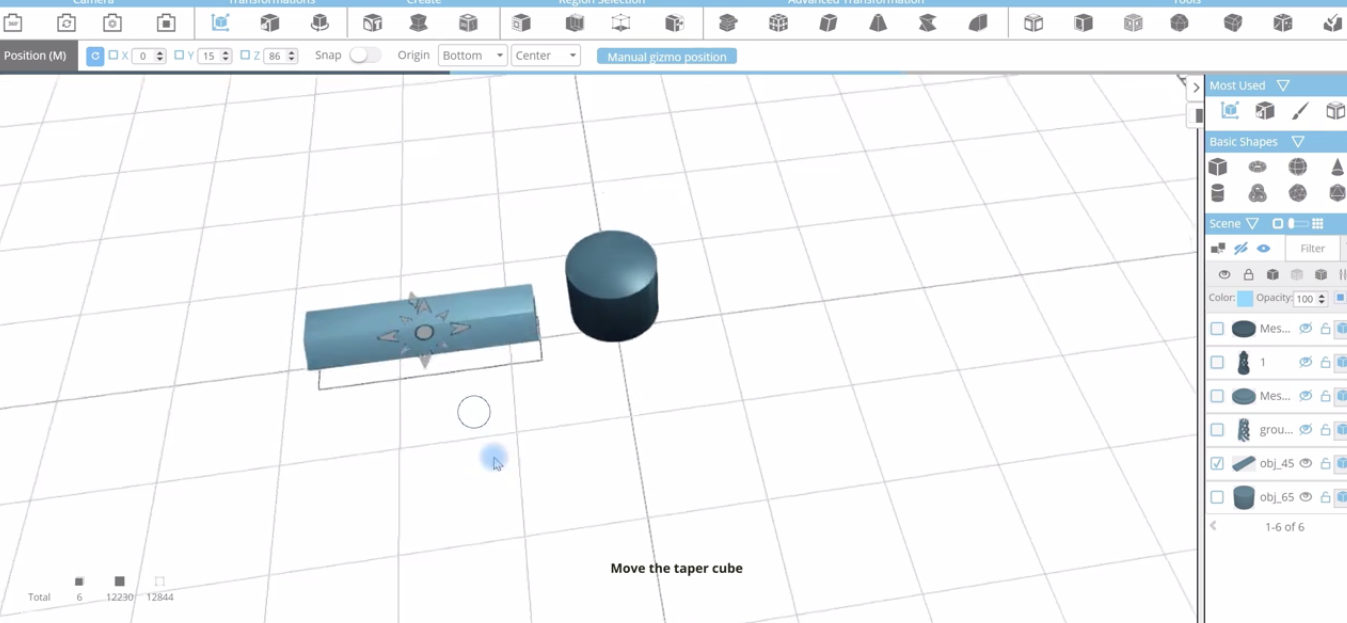Click the Opacity value field
Screen dimensions: 1347x623
point(1306,299)
